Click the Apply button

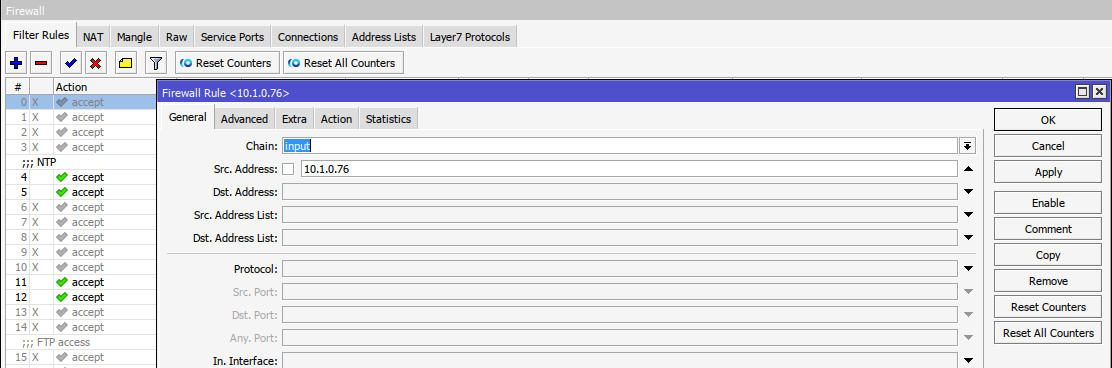click(x=1048, y=172)
